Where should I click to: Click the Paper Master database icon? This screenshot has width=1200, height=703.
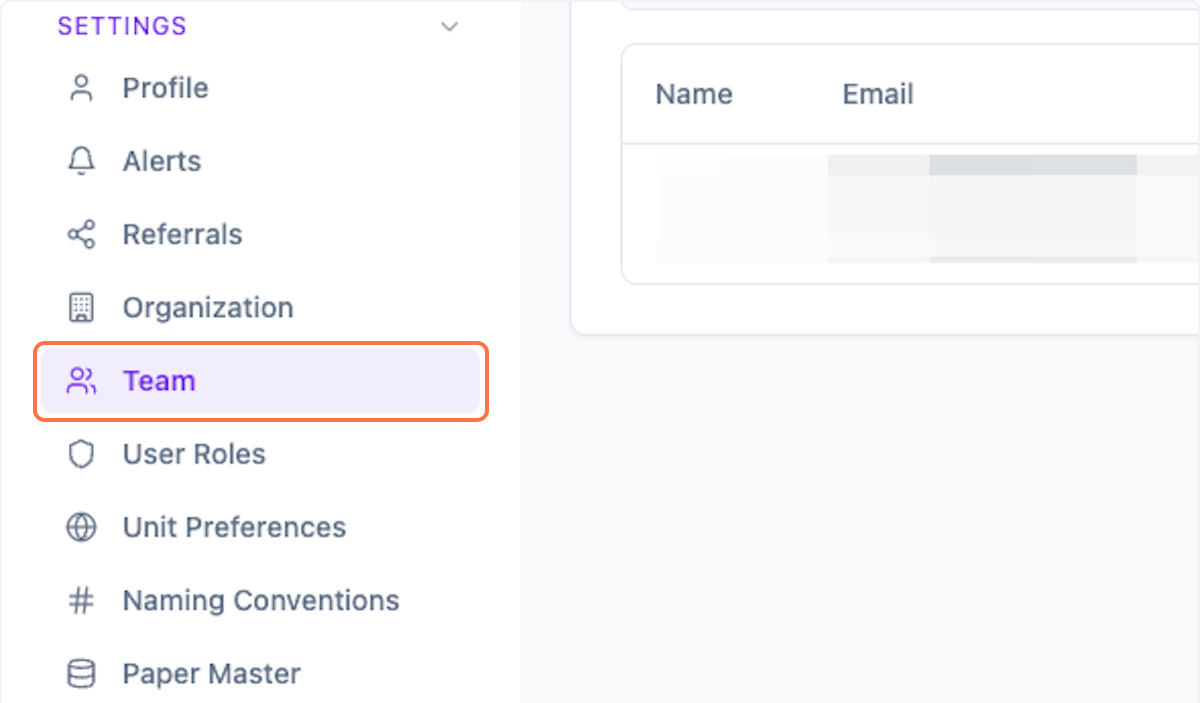(80, 673)
